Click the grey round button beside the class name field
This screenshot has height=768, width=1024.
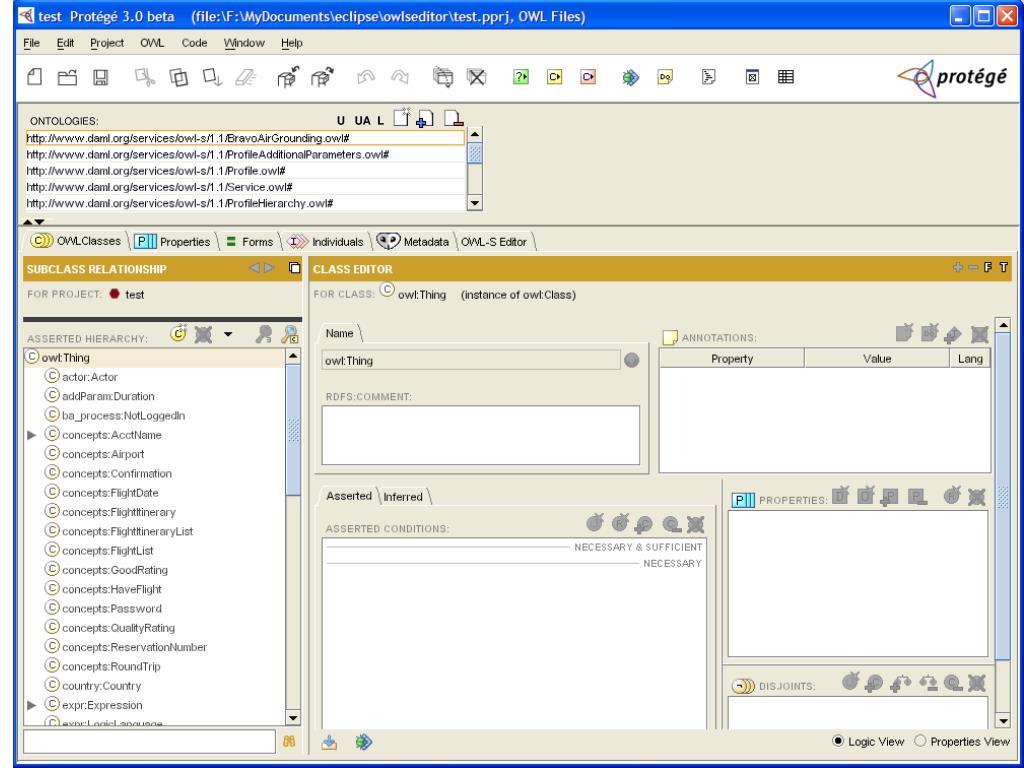tap(632, 360)
